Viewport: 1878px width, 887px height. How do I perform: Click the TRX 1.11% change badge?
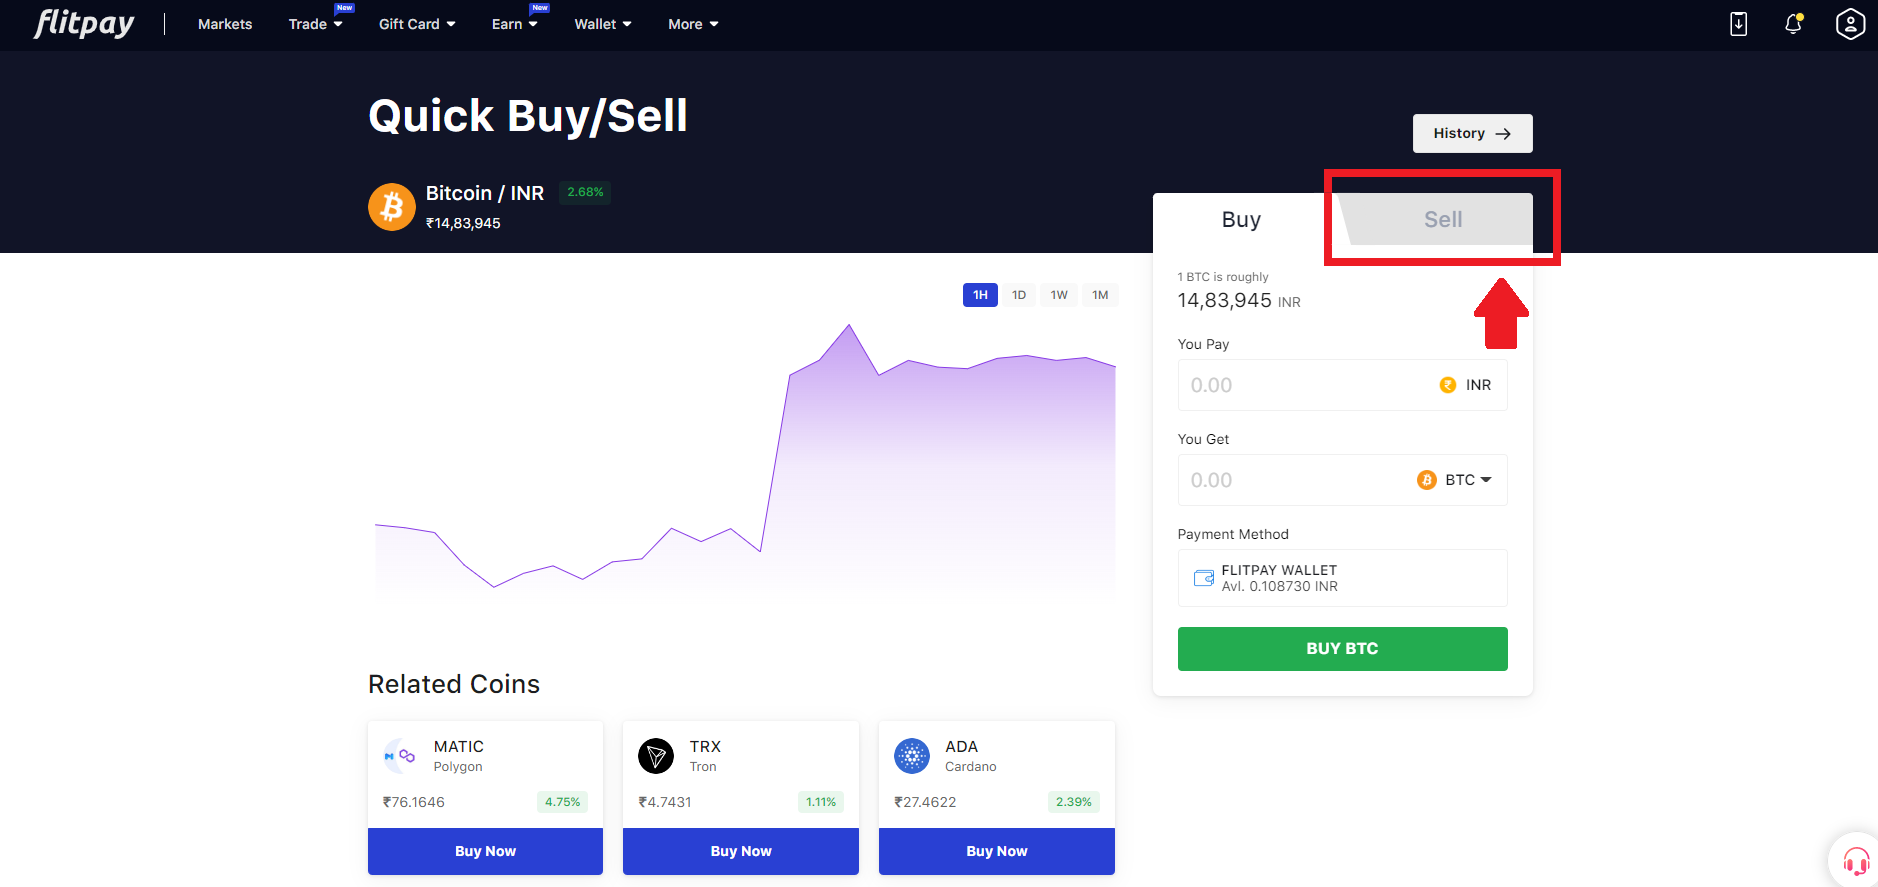[821, 802]
